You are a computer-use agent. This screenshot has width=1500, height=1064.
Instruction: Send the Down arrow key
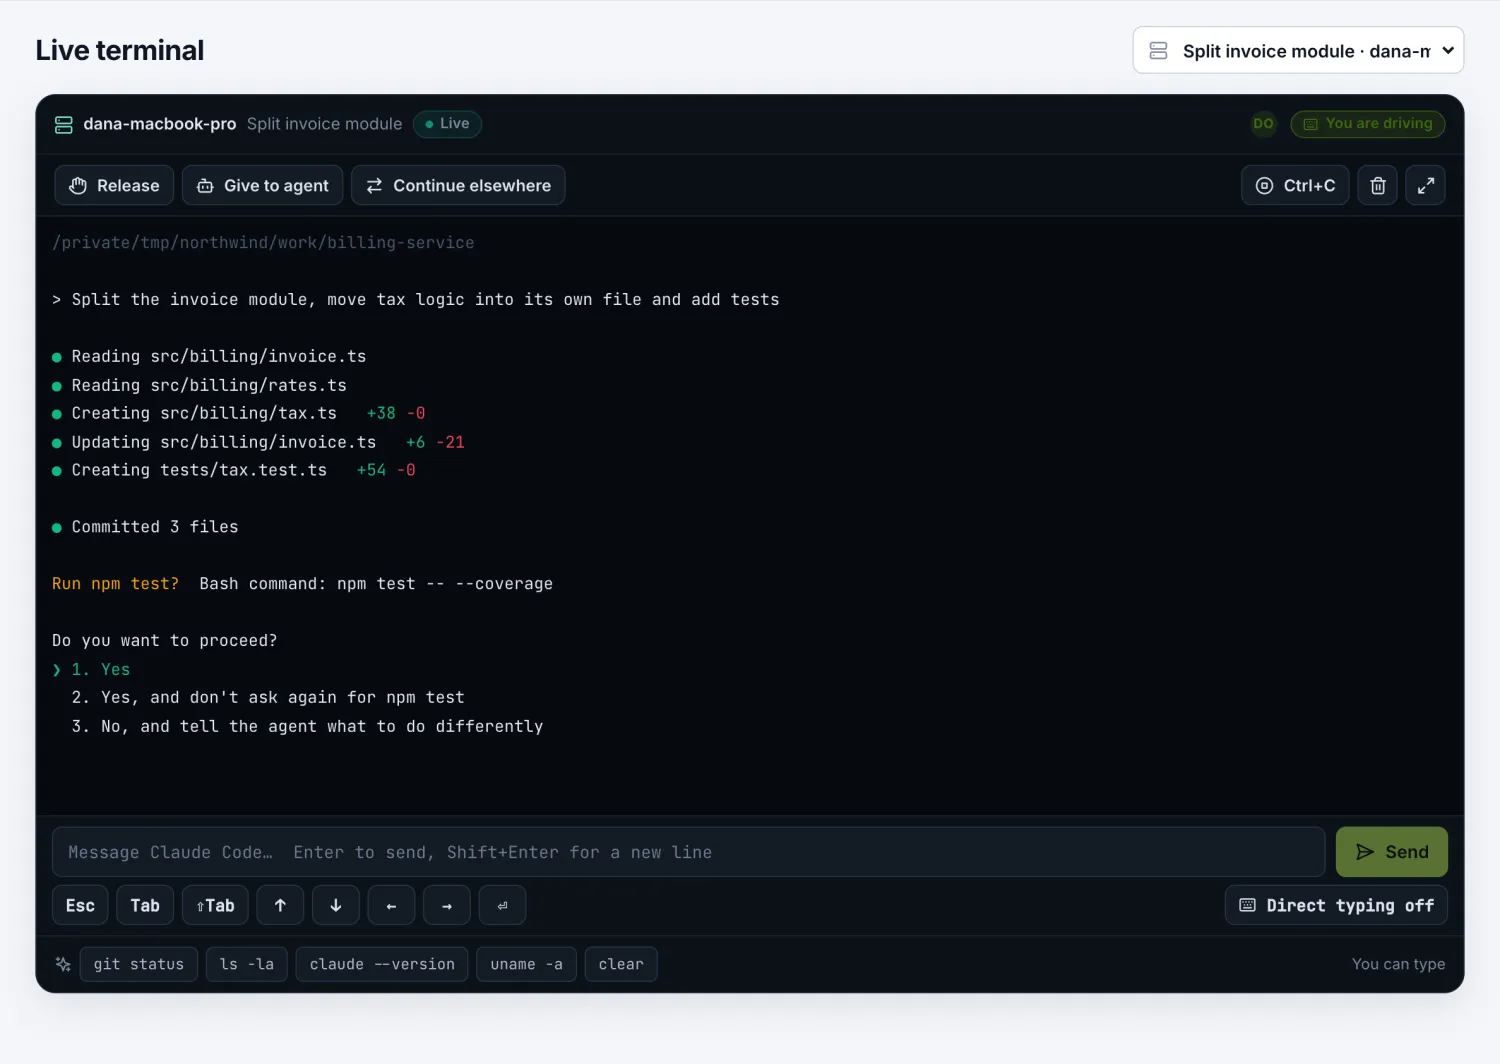click(336, 905)
